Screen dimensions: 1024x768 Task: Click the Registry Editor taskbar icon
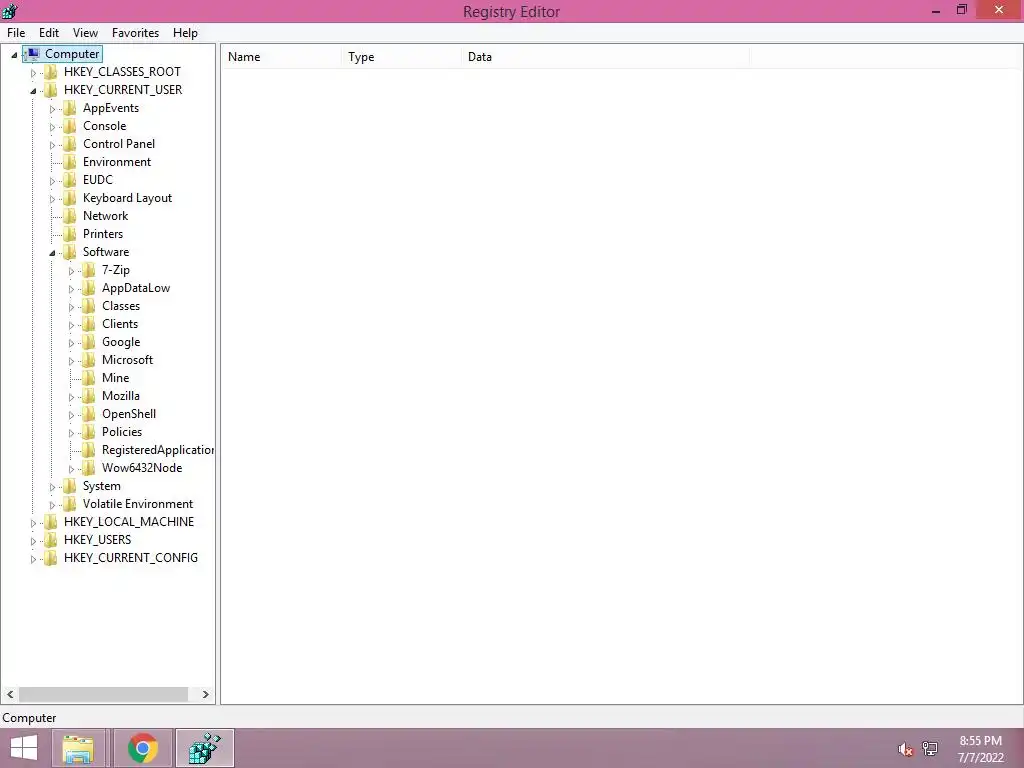[x=205, y=748]
